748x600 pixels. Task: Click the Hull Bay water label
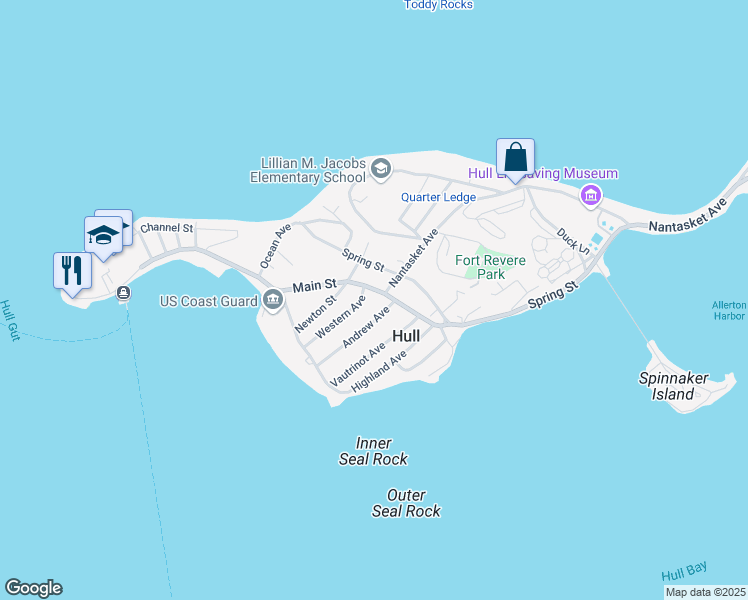[685, 571]
